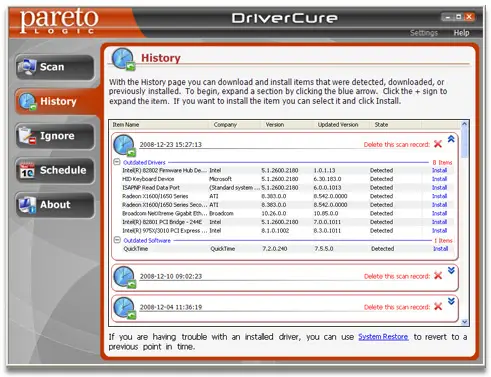Delete the 2008-12-23 scan record red X
This screenshot has height=377, width=491.
438,144
